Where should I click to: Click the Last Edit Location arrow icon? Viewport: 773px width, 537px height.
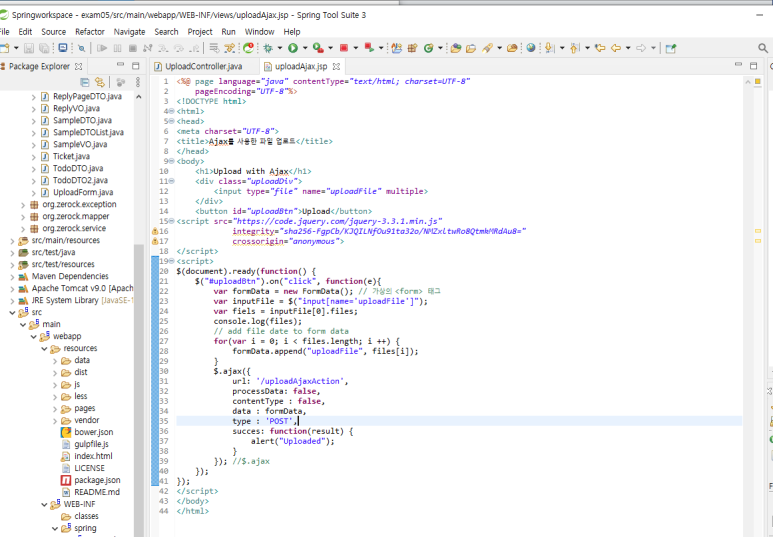tap(599, 48)
